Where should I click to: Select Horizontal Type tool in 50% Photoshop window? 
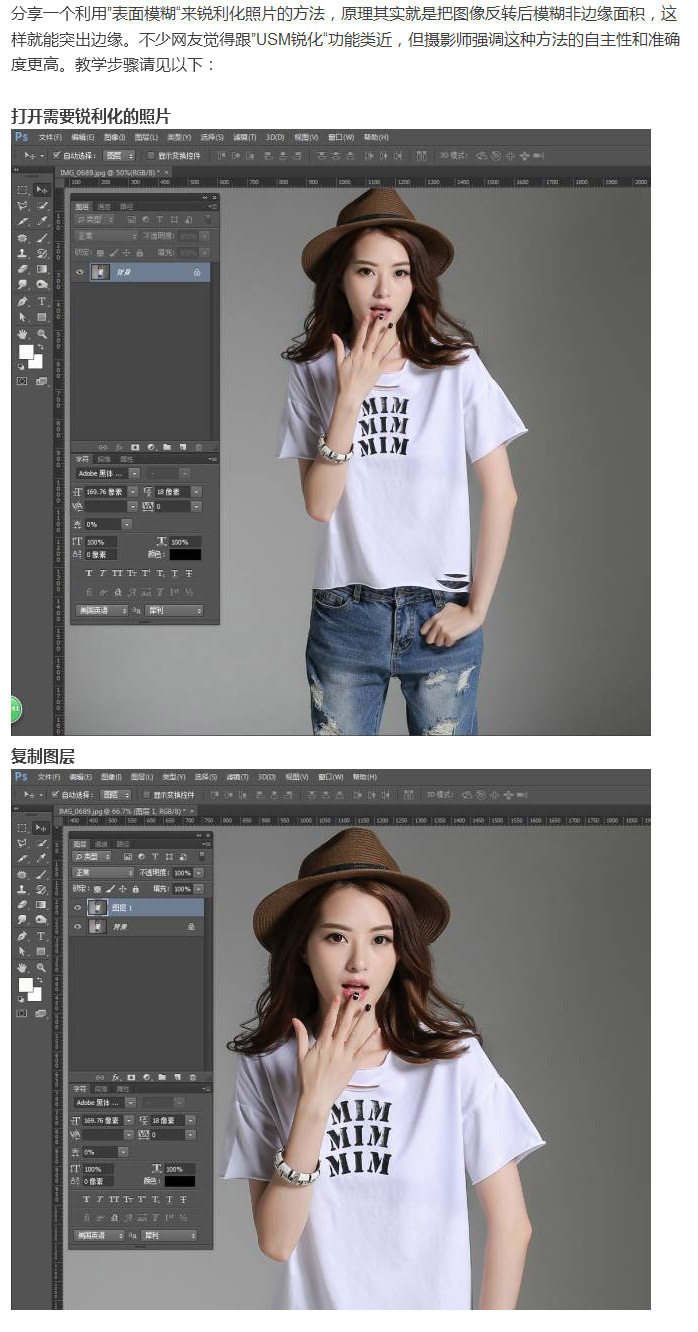click(x=41, y=302)
